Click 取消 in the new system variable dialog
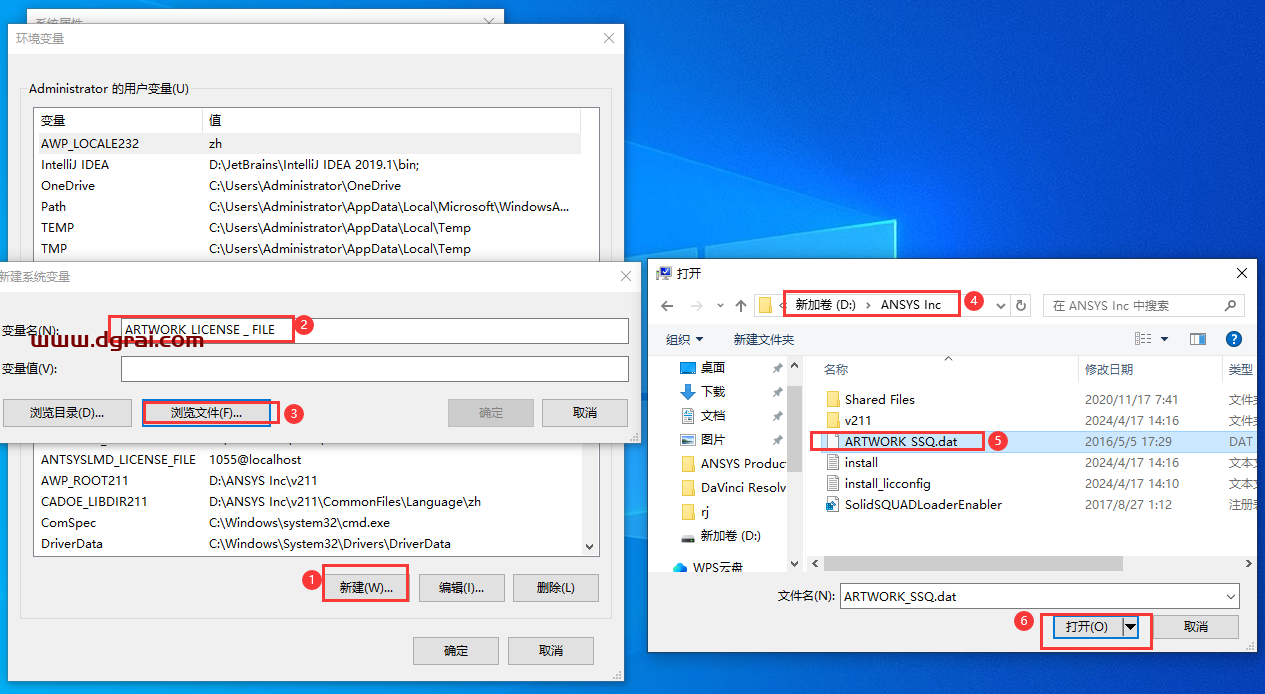 tap(585, 412)
